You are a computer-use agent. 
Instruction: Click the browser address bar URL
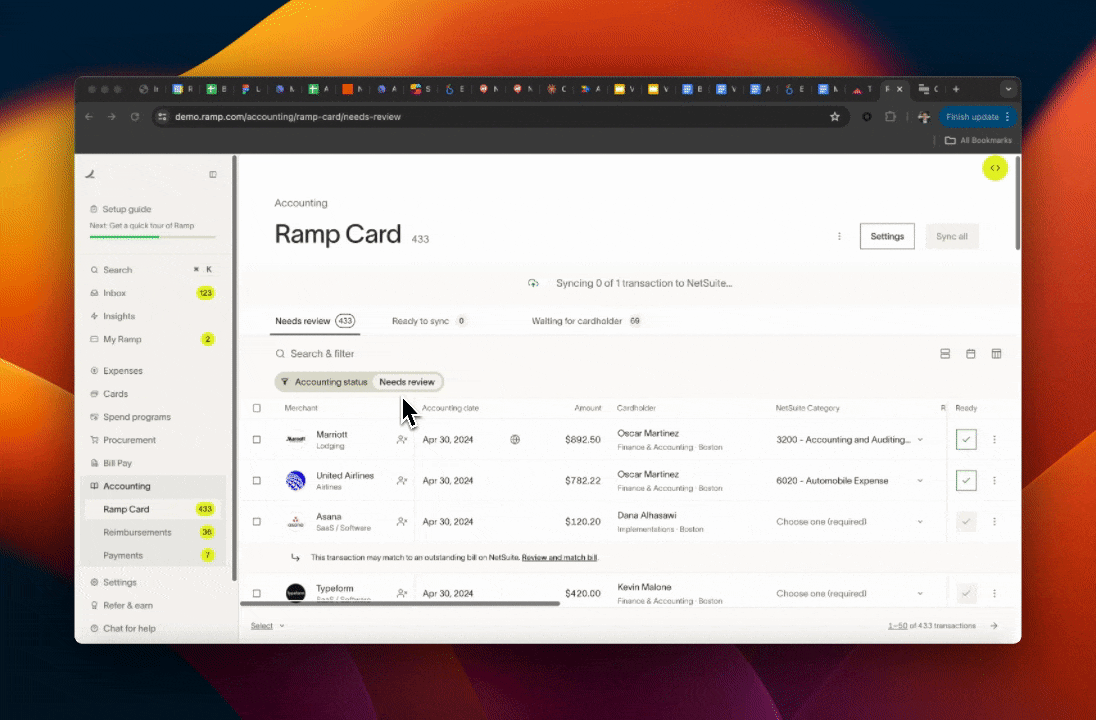[287, 117]
